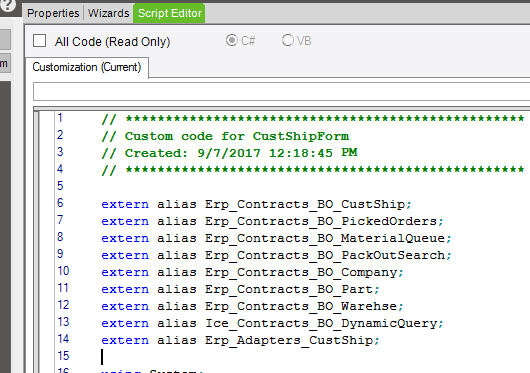The height and width of the screenshot is (373, 530).
Task: Click the Erp_Contracts_BO_PickedOrders alias line
Action: [272, 221]
